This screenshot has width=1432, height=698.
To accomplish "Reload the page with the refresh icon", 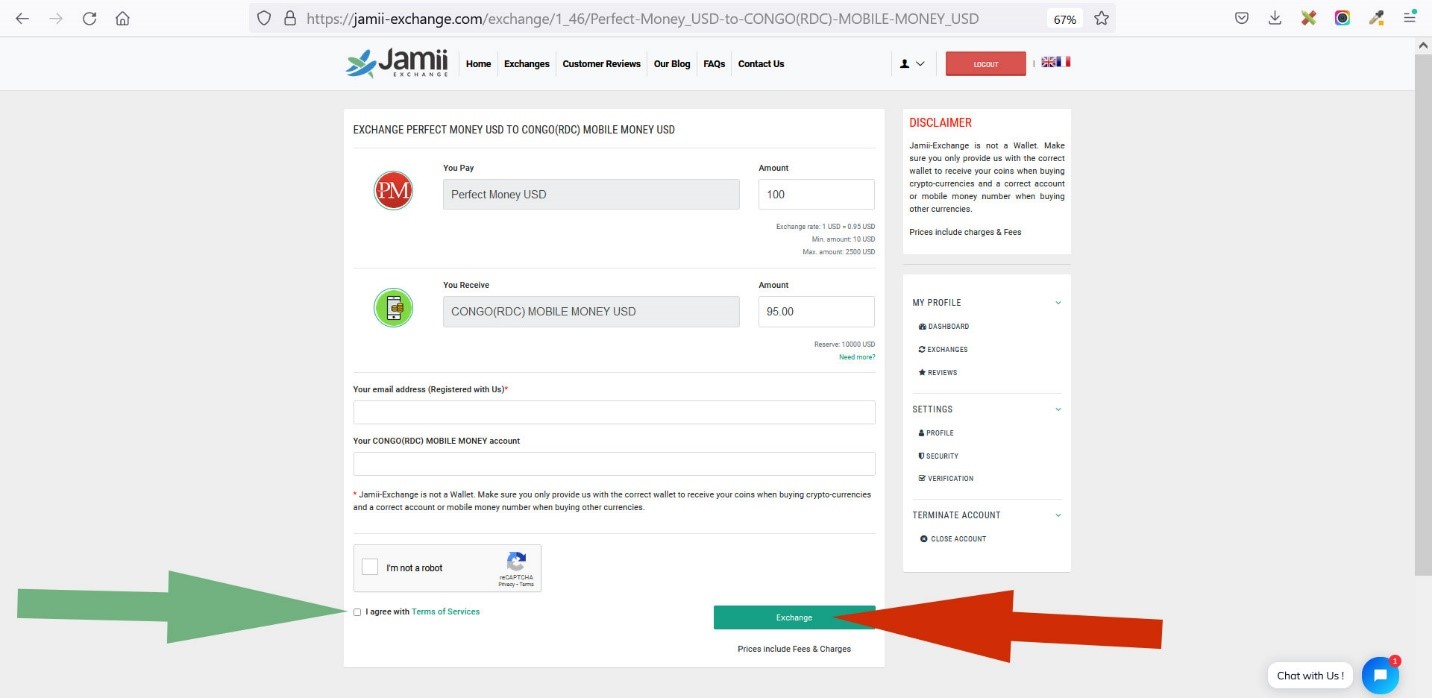I will coord(90,18).
